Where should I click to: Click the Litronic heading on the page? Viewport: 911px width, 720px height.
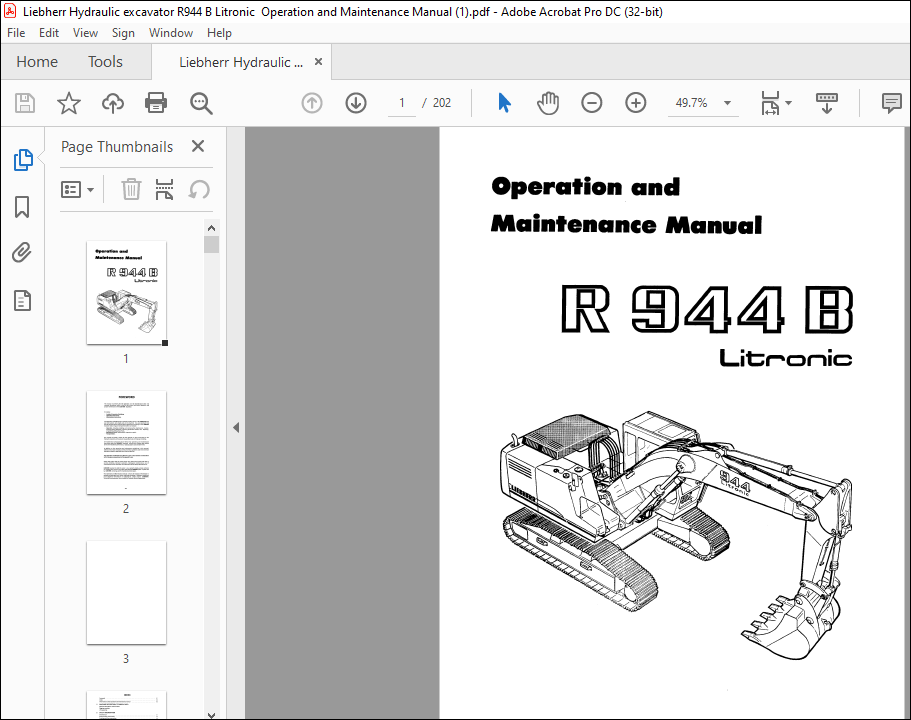tap(786, 358)
